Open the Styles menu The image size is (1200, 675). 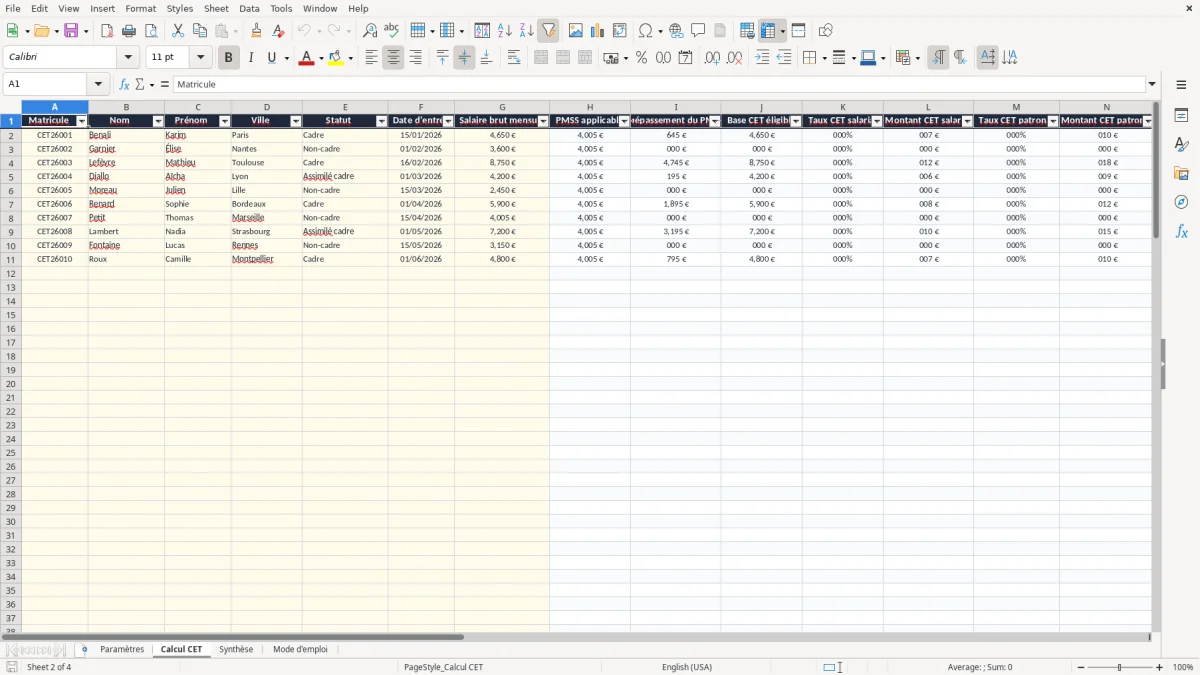click(x=180, y=8)
